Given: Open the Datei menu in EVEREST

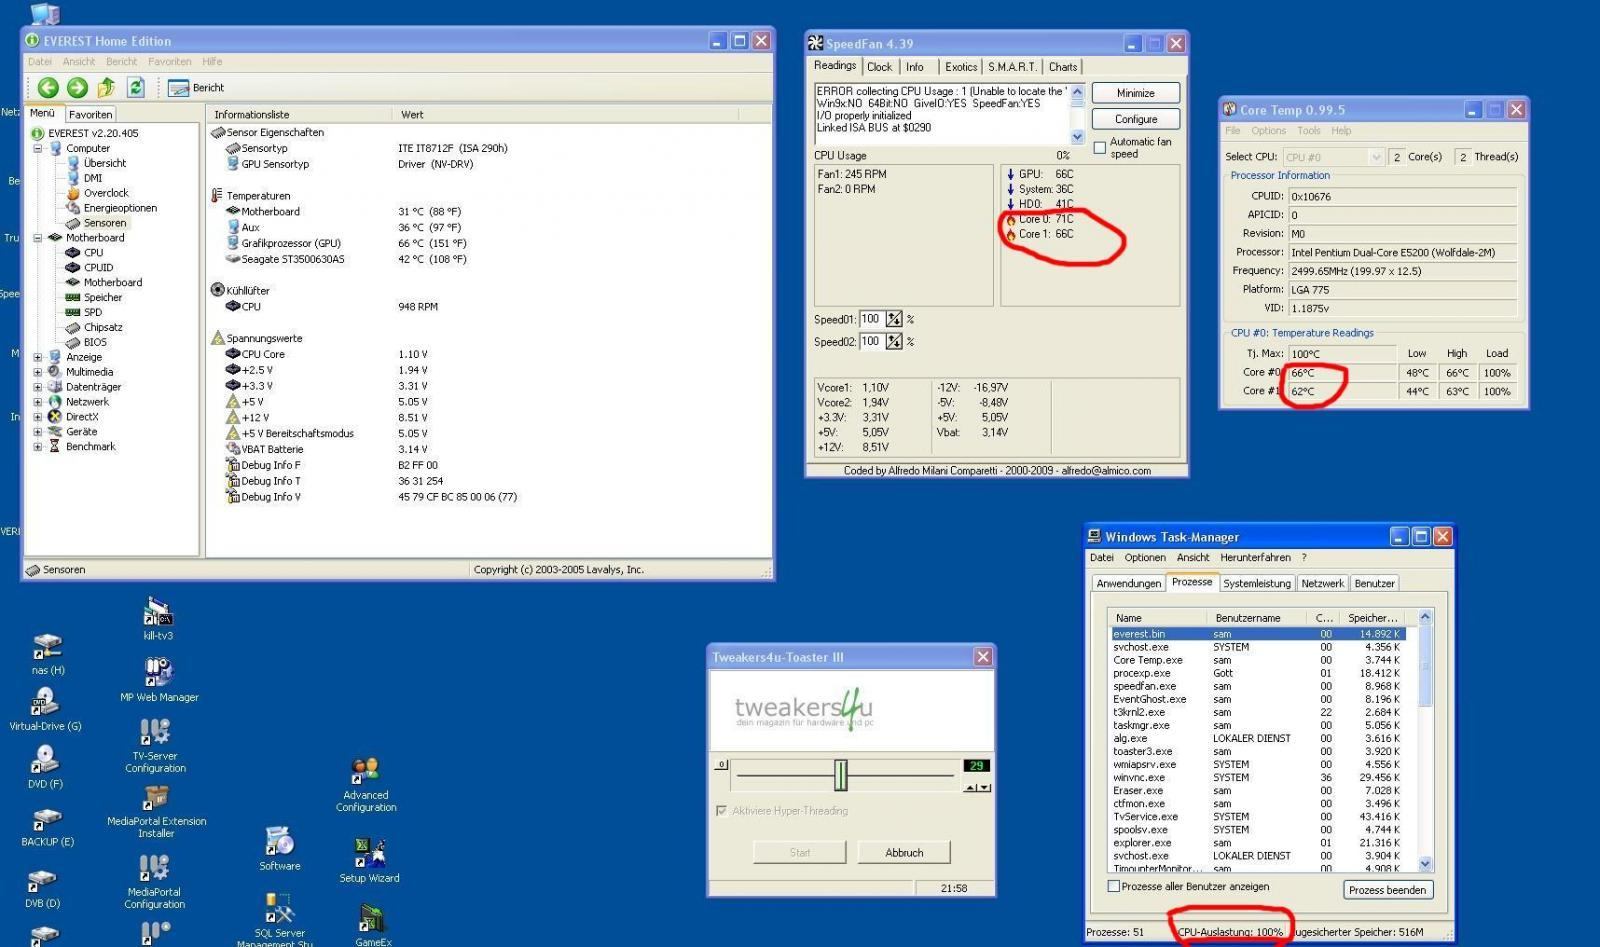Looking at the screenshot, I should 40,62.
